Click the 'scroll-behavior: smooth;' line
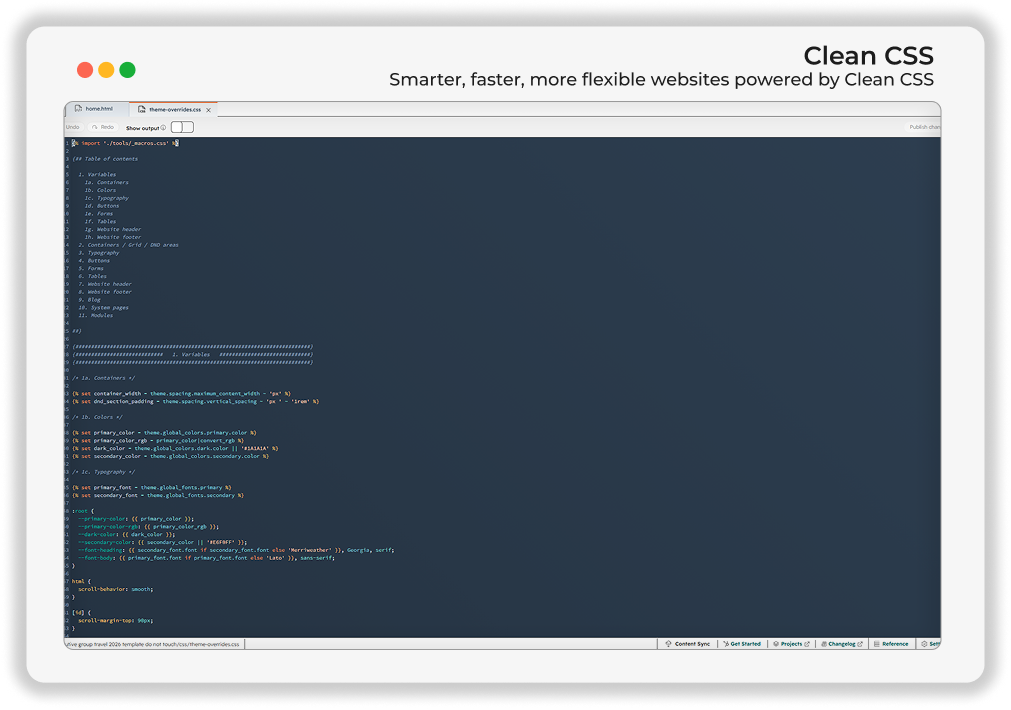 (x=115, y=589)
